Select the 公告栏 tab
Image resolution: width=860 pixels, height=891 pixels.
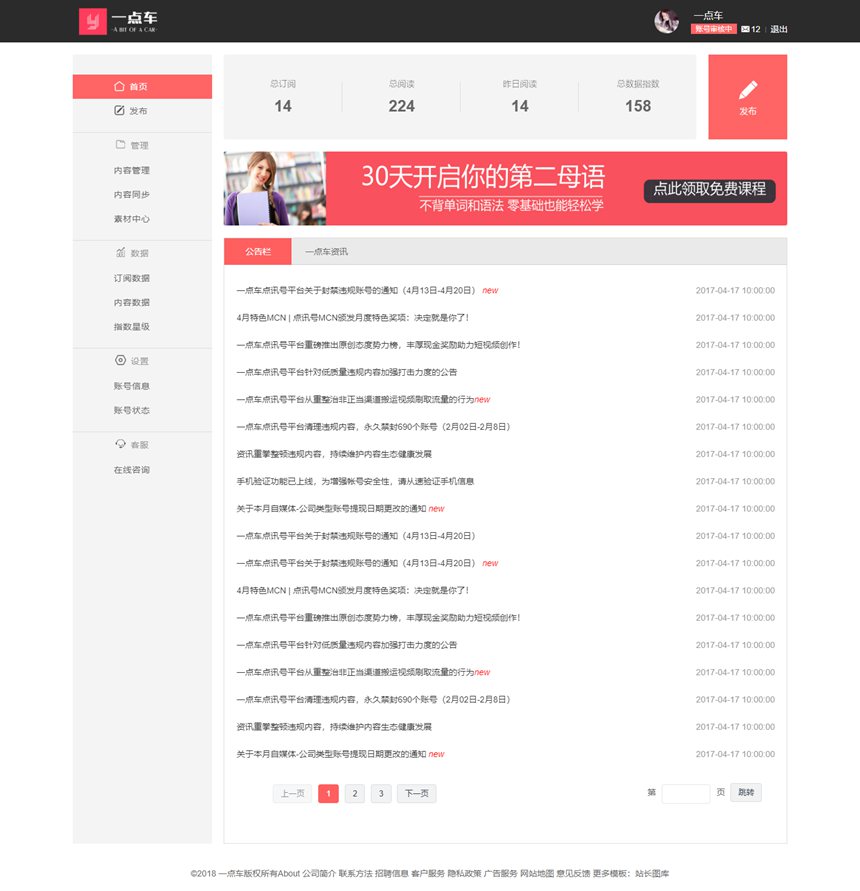click(x=257, y=252)
